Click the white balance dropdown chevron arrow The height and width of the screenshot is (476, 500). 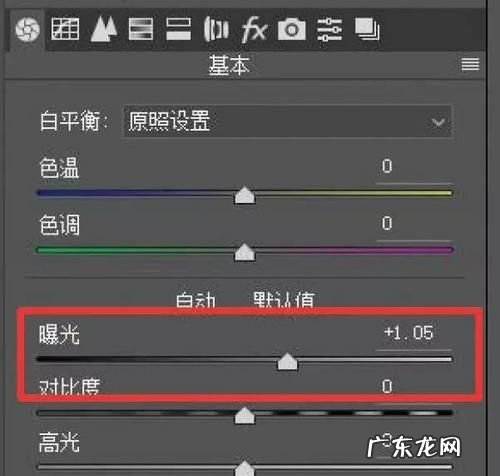point(438,122)
